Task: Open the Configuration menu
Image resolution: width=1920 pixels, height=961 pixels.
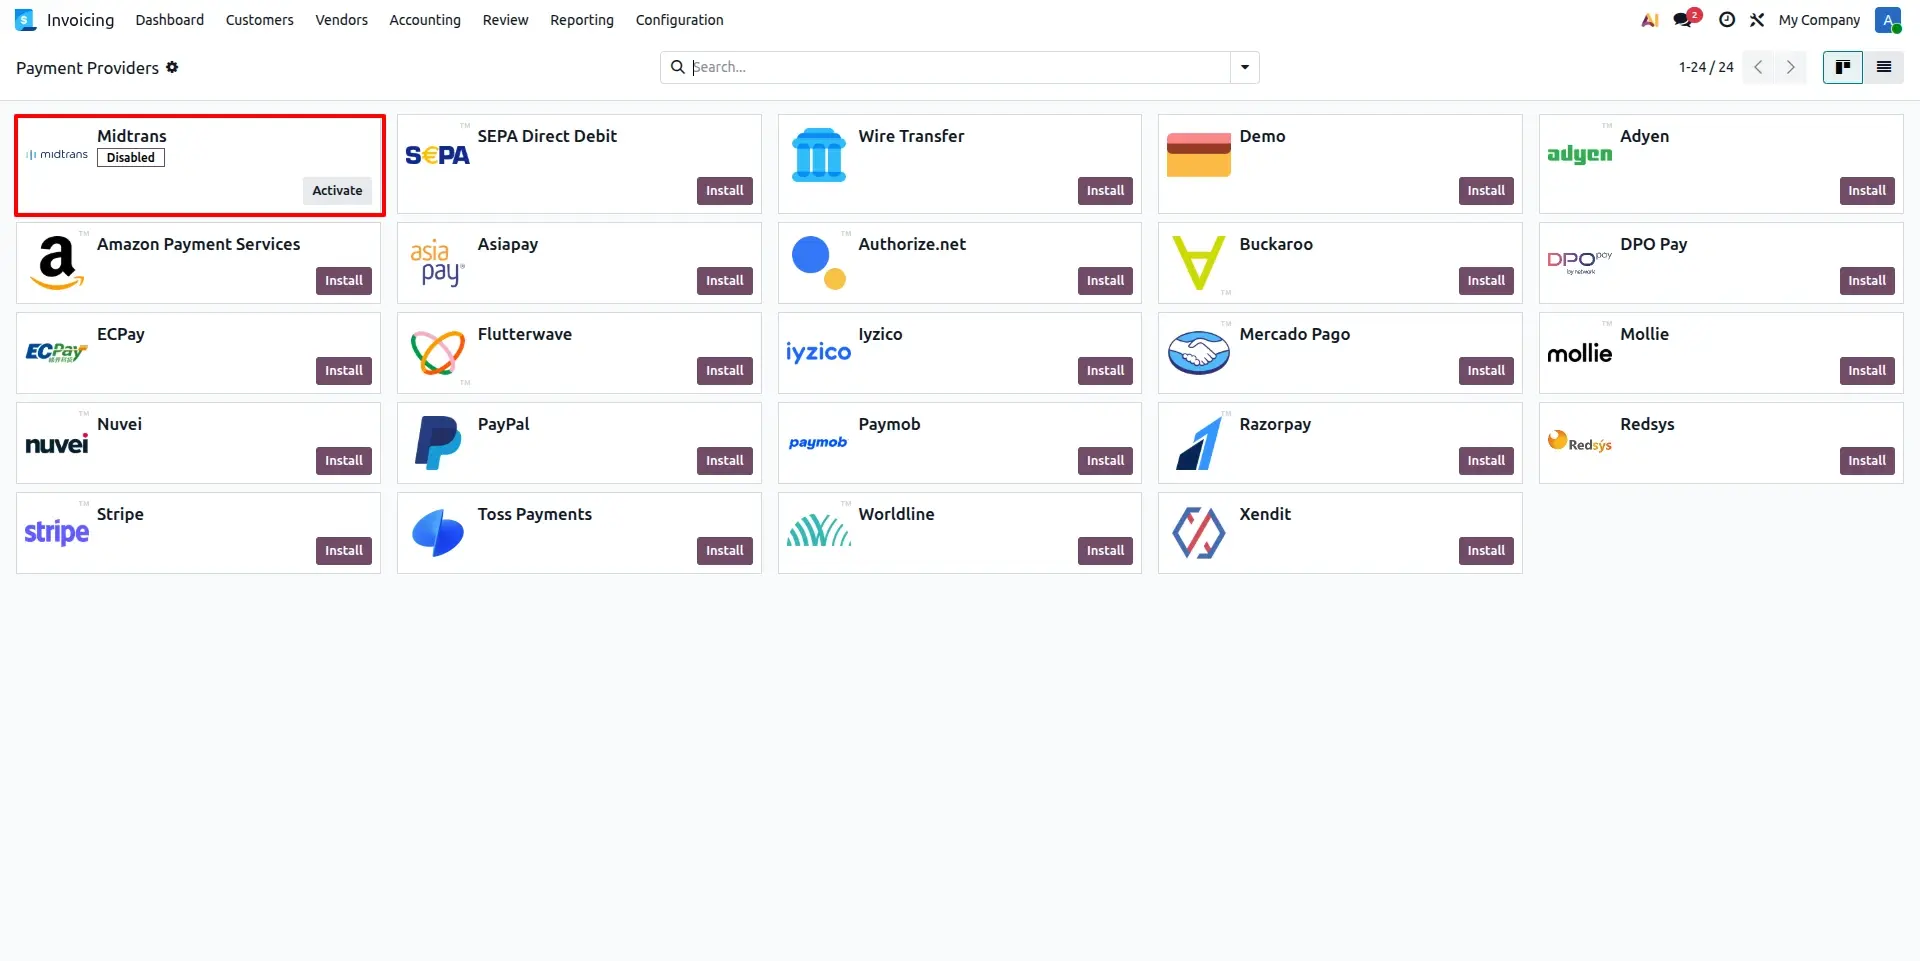Action: pos(679,20)
